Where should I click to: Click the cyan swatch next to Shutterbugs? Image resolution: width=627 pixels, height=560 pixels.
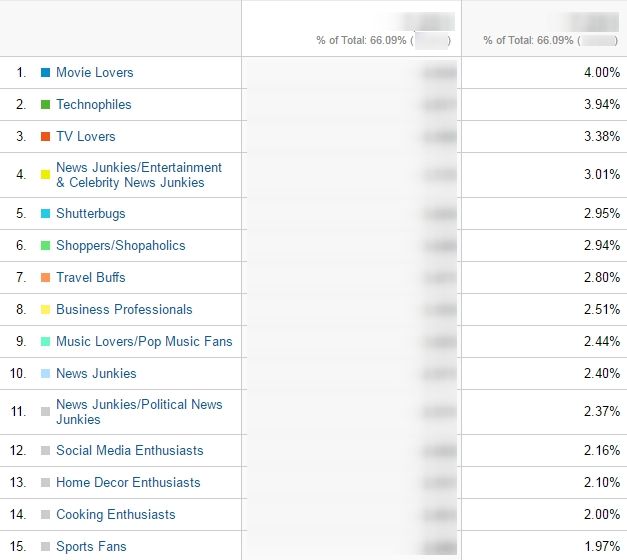click(45, 214)
